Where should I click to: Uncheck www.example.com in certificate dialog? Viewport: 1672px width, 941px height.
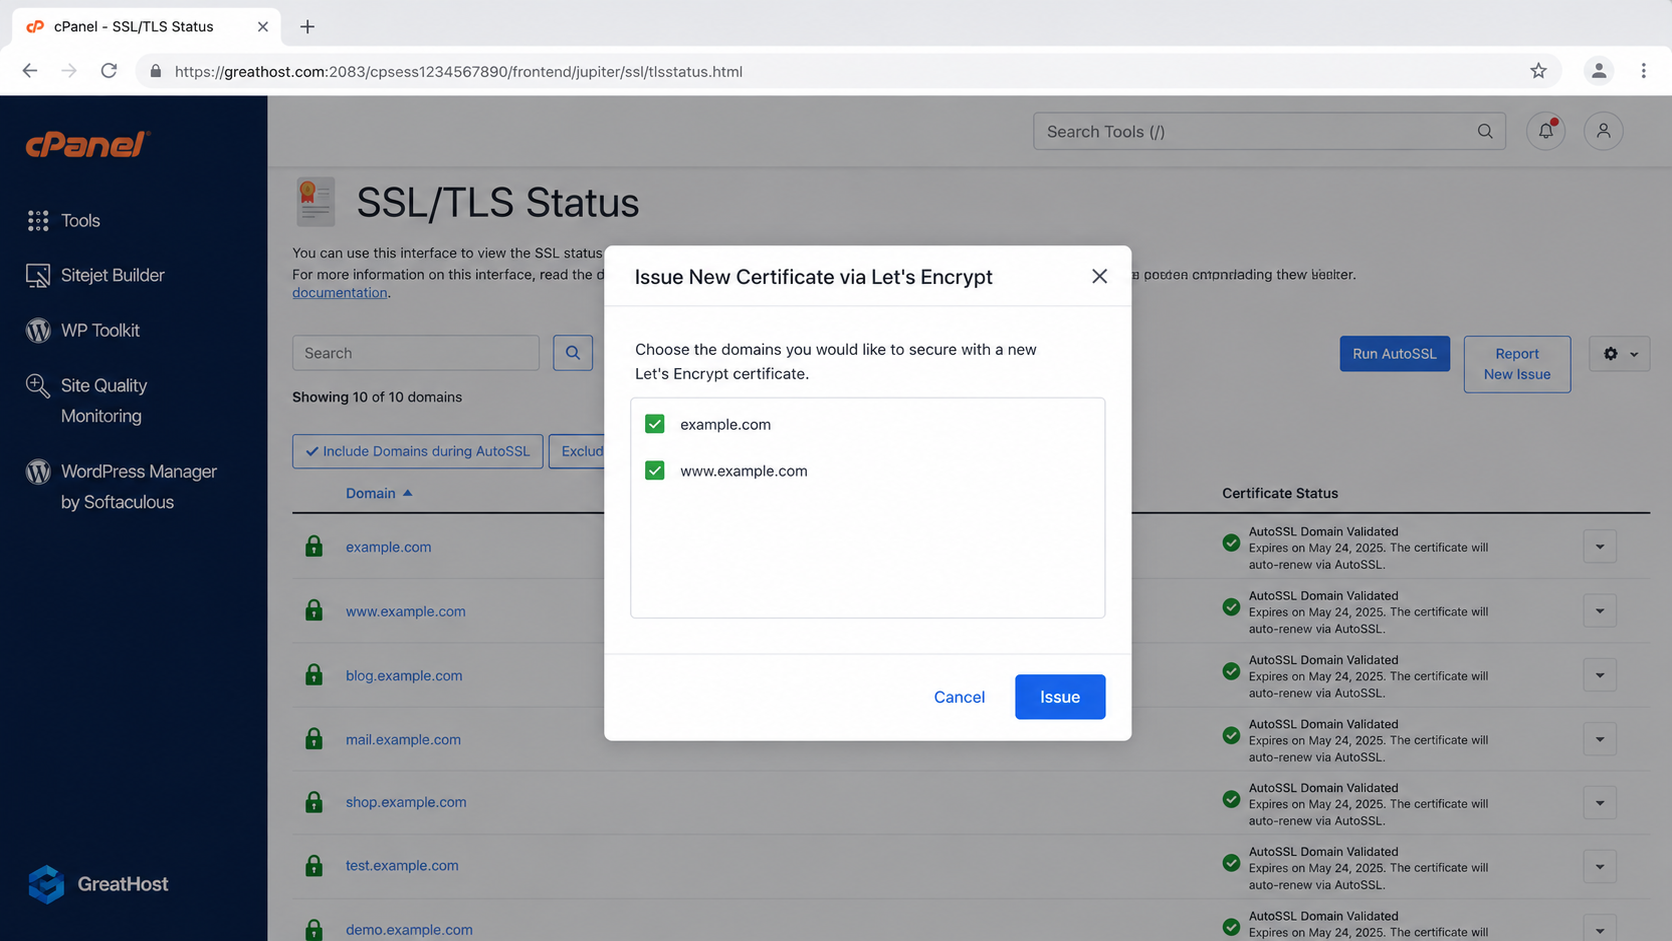pyautogui.click(x=655, y=470)
